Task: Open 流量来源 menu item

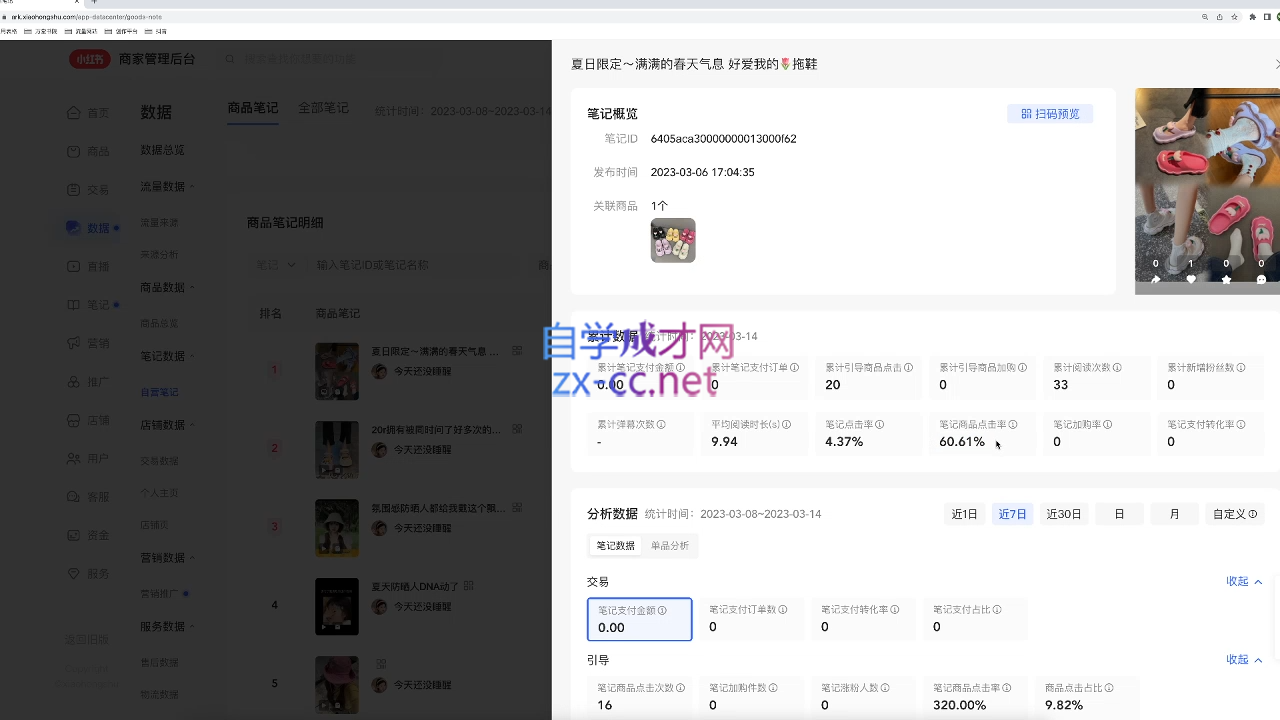Action: tap(159, 223)
